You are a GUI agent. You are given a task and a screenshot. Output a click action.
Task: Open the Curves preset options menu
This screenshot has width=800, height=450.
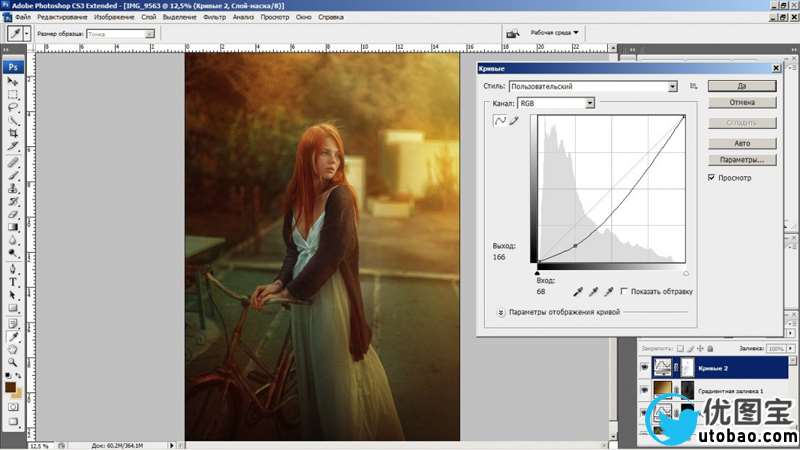[693, 86]
